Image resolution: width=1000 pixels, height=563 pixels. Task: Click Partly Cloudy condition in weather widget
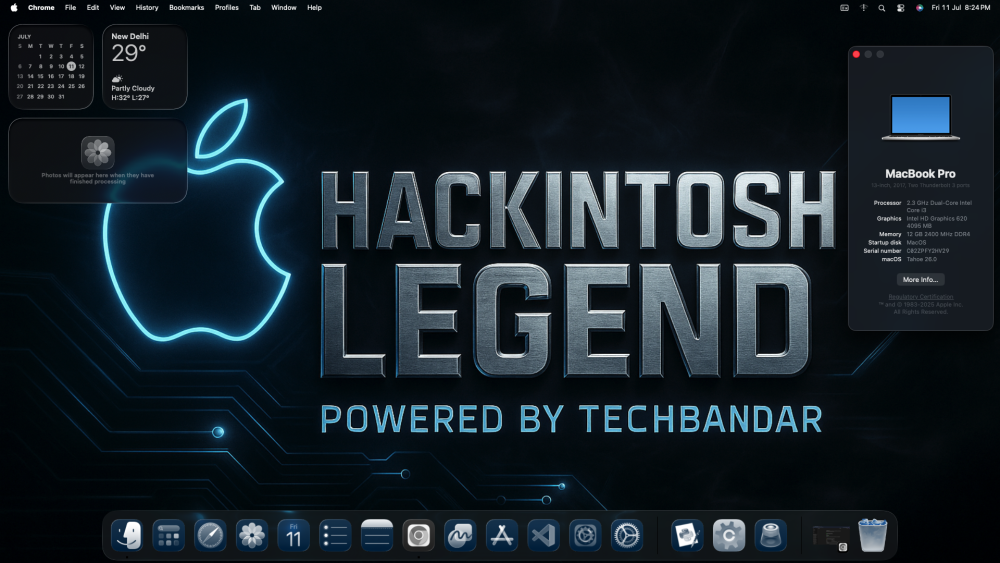[x=133, y=88]
